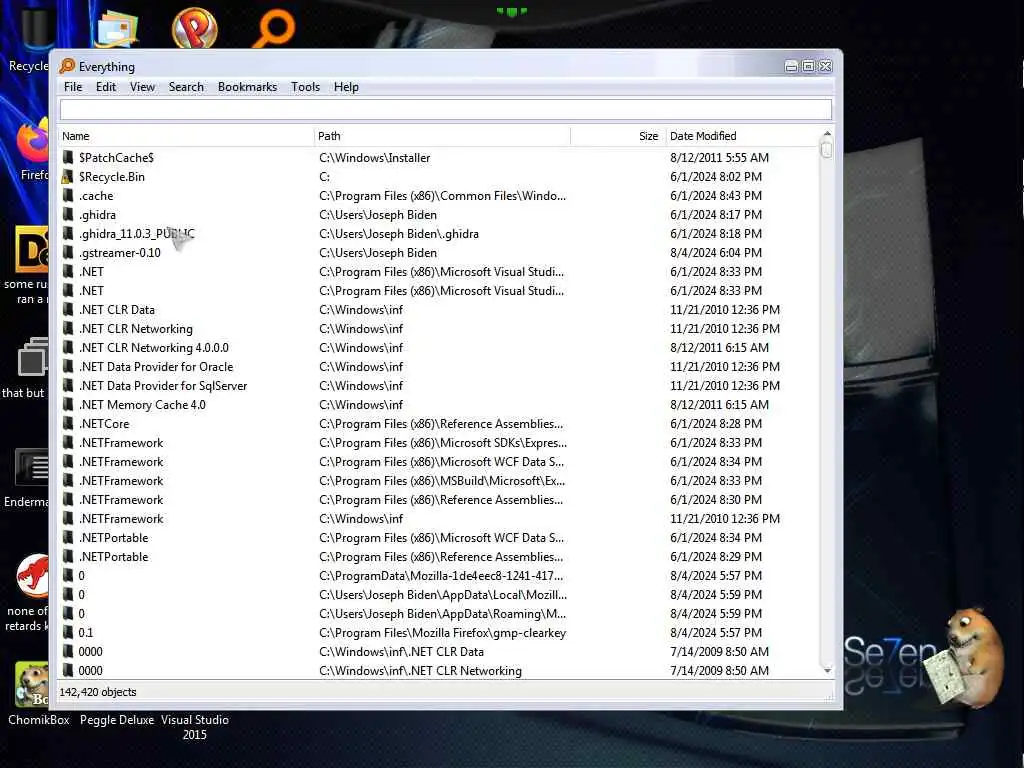
Task: Click the folder icon of .NETCore
Action: tap(68, 423)
